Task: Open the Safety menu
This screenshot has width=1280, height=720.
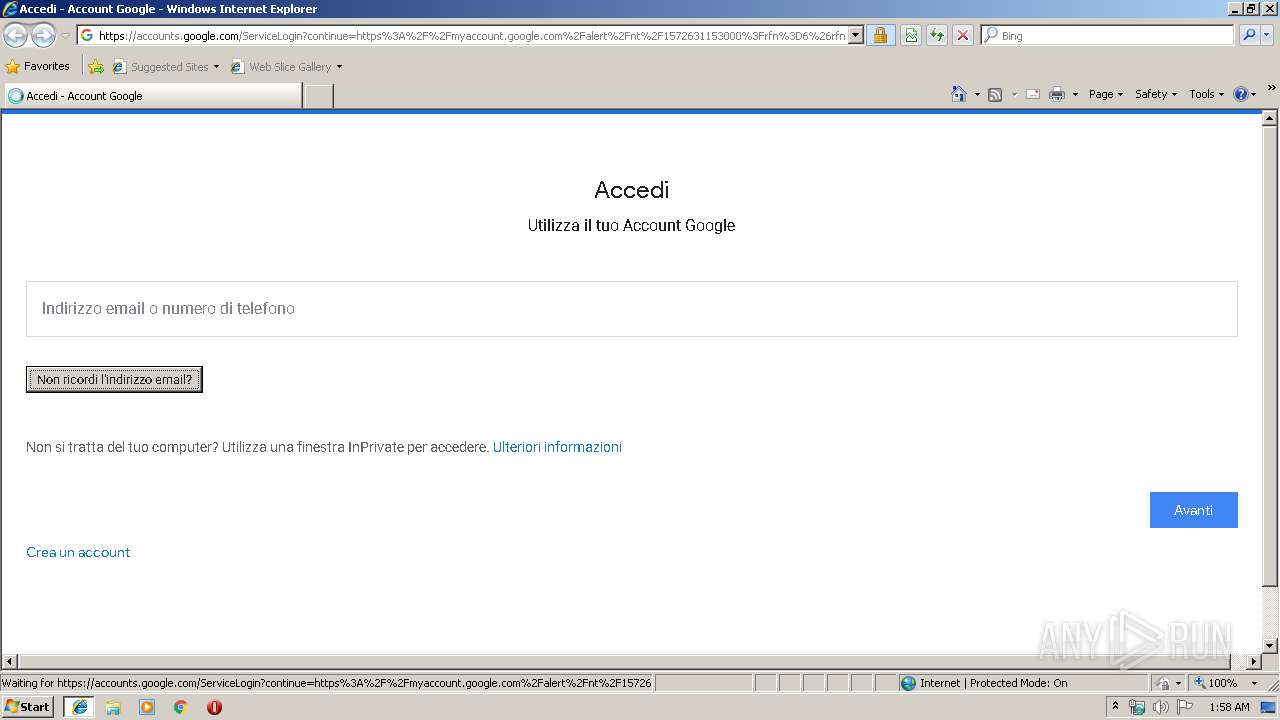Action: [1156, 94]
